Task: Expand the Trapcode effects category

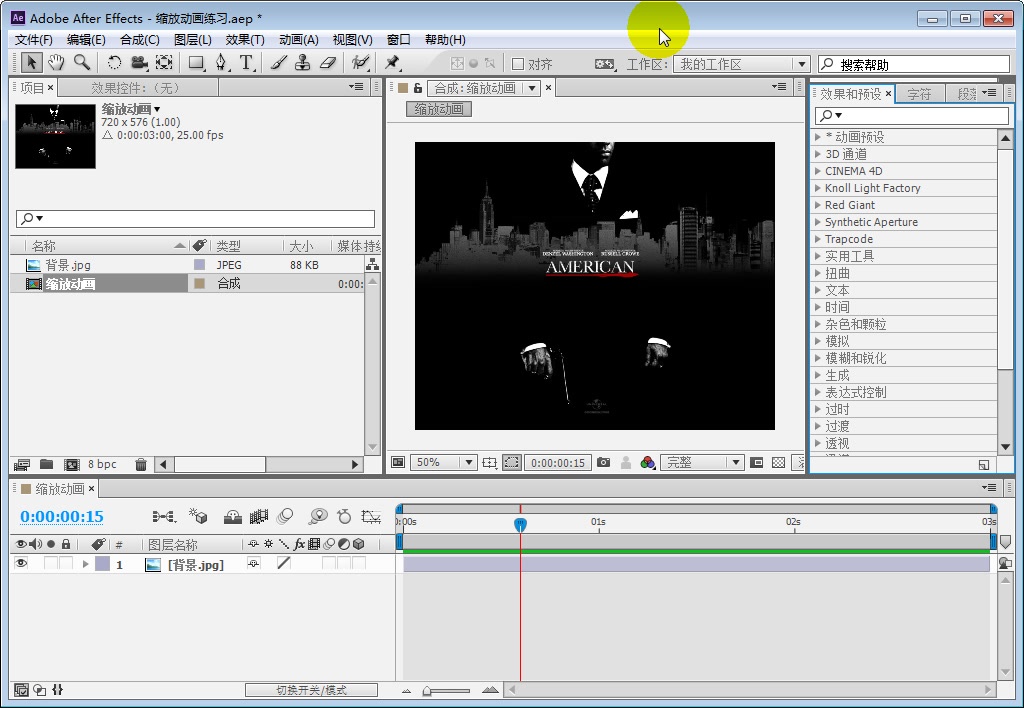Action: (817, 239)
